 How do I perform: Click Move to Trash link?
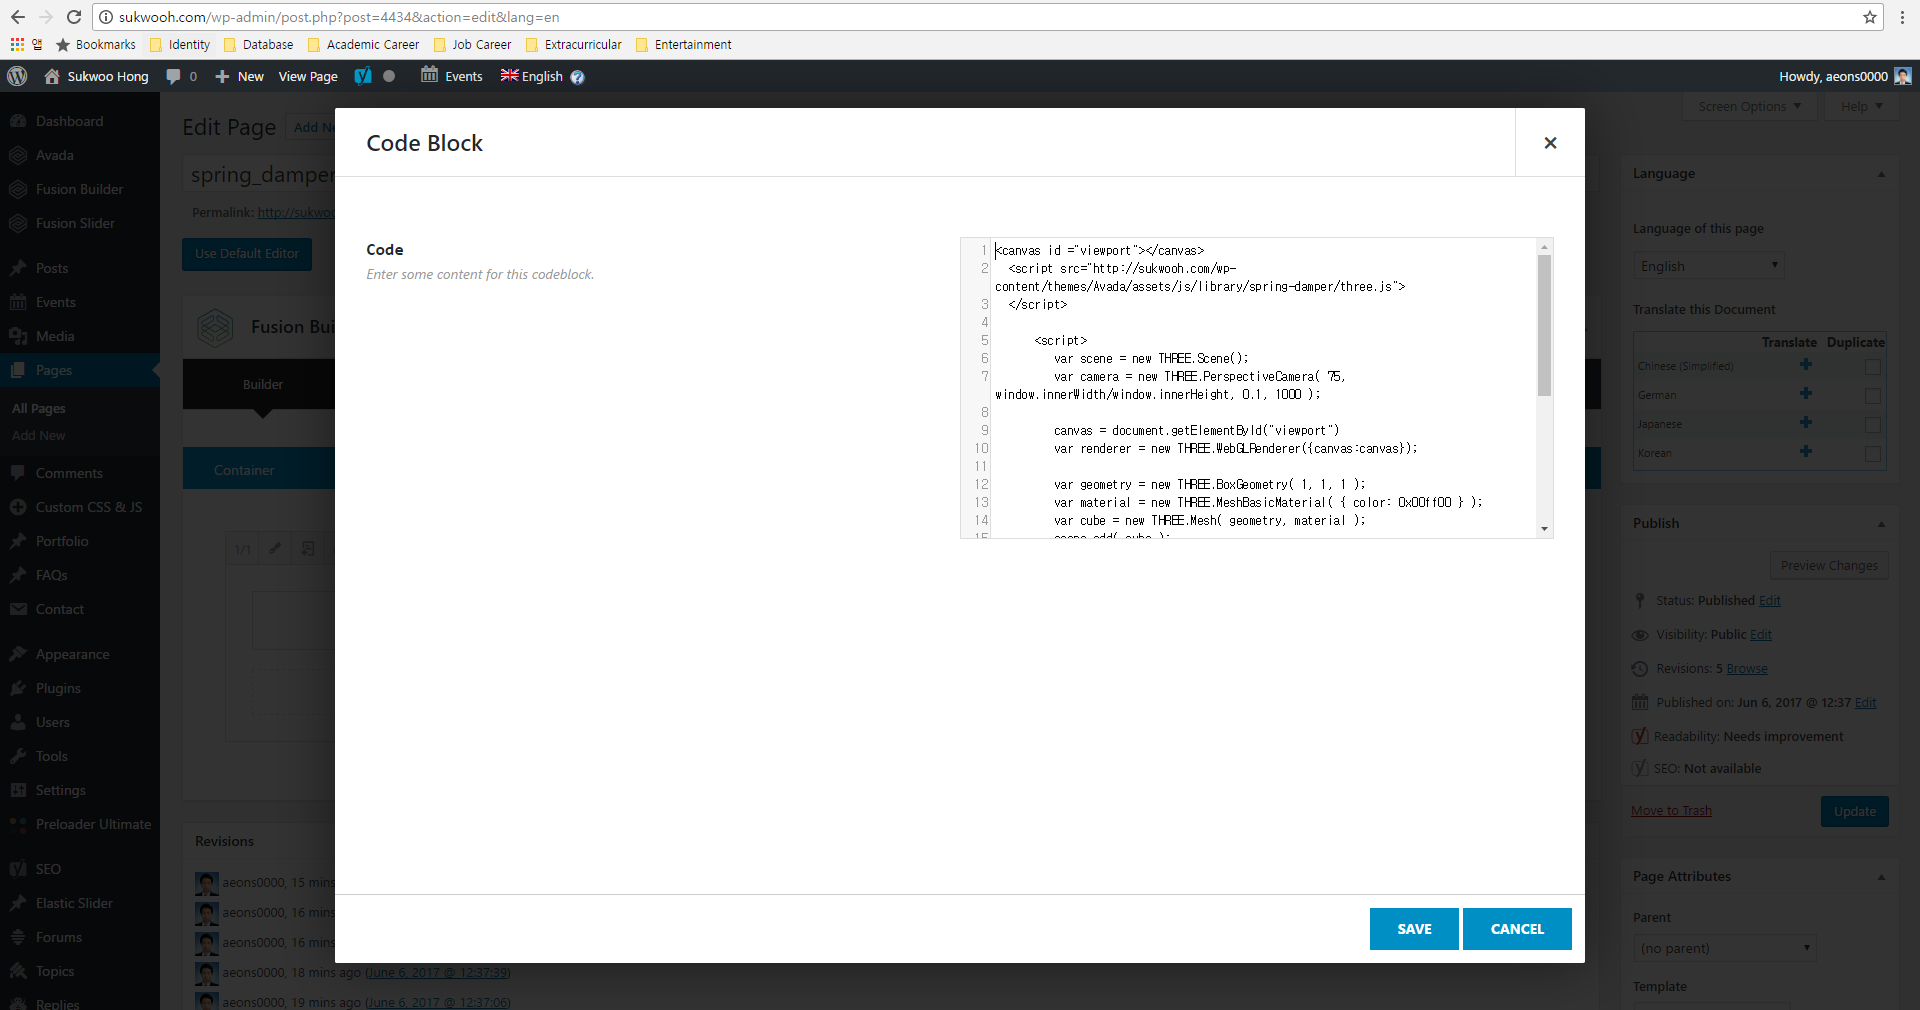[x=1671, y=811]
